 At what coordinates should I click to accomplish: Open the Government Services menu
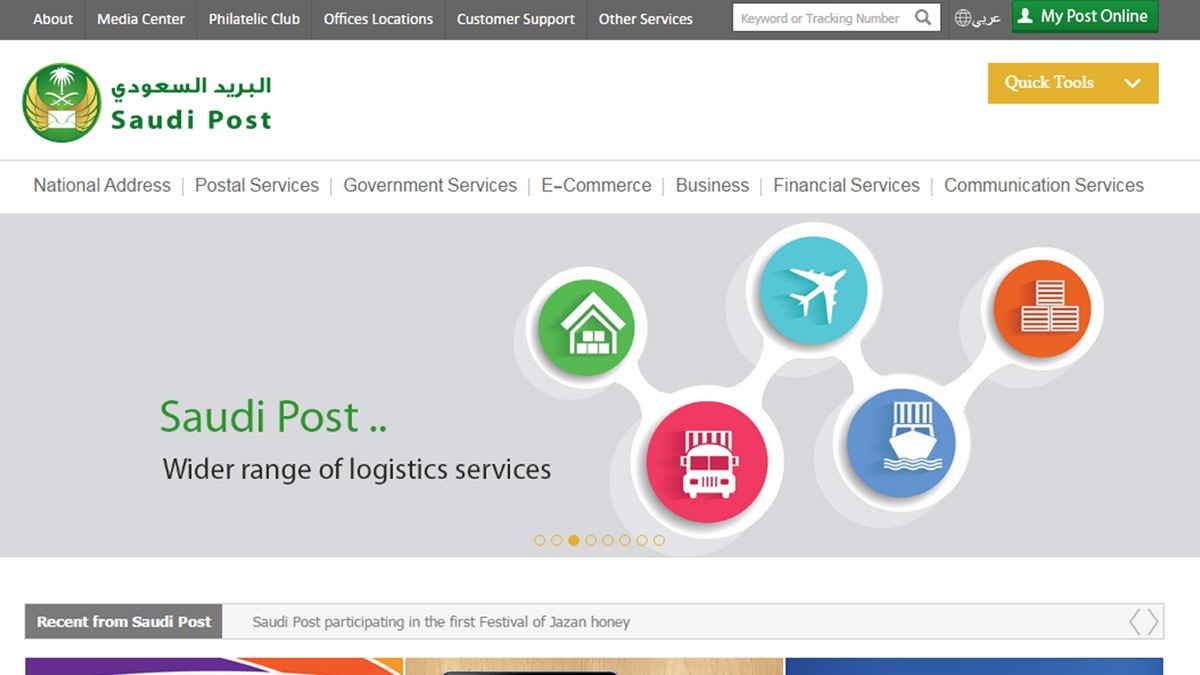pos(430,185)
